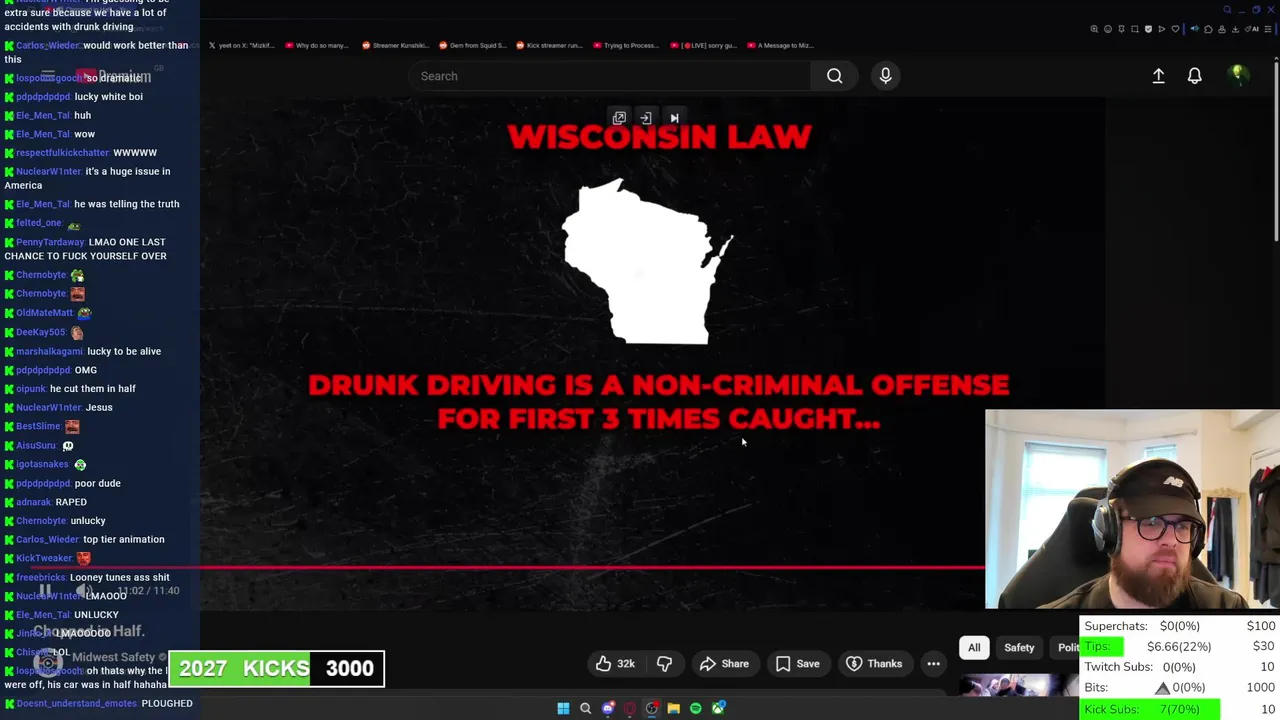Click the browser AI assistant icon

click(x=1254, y=29)
